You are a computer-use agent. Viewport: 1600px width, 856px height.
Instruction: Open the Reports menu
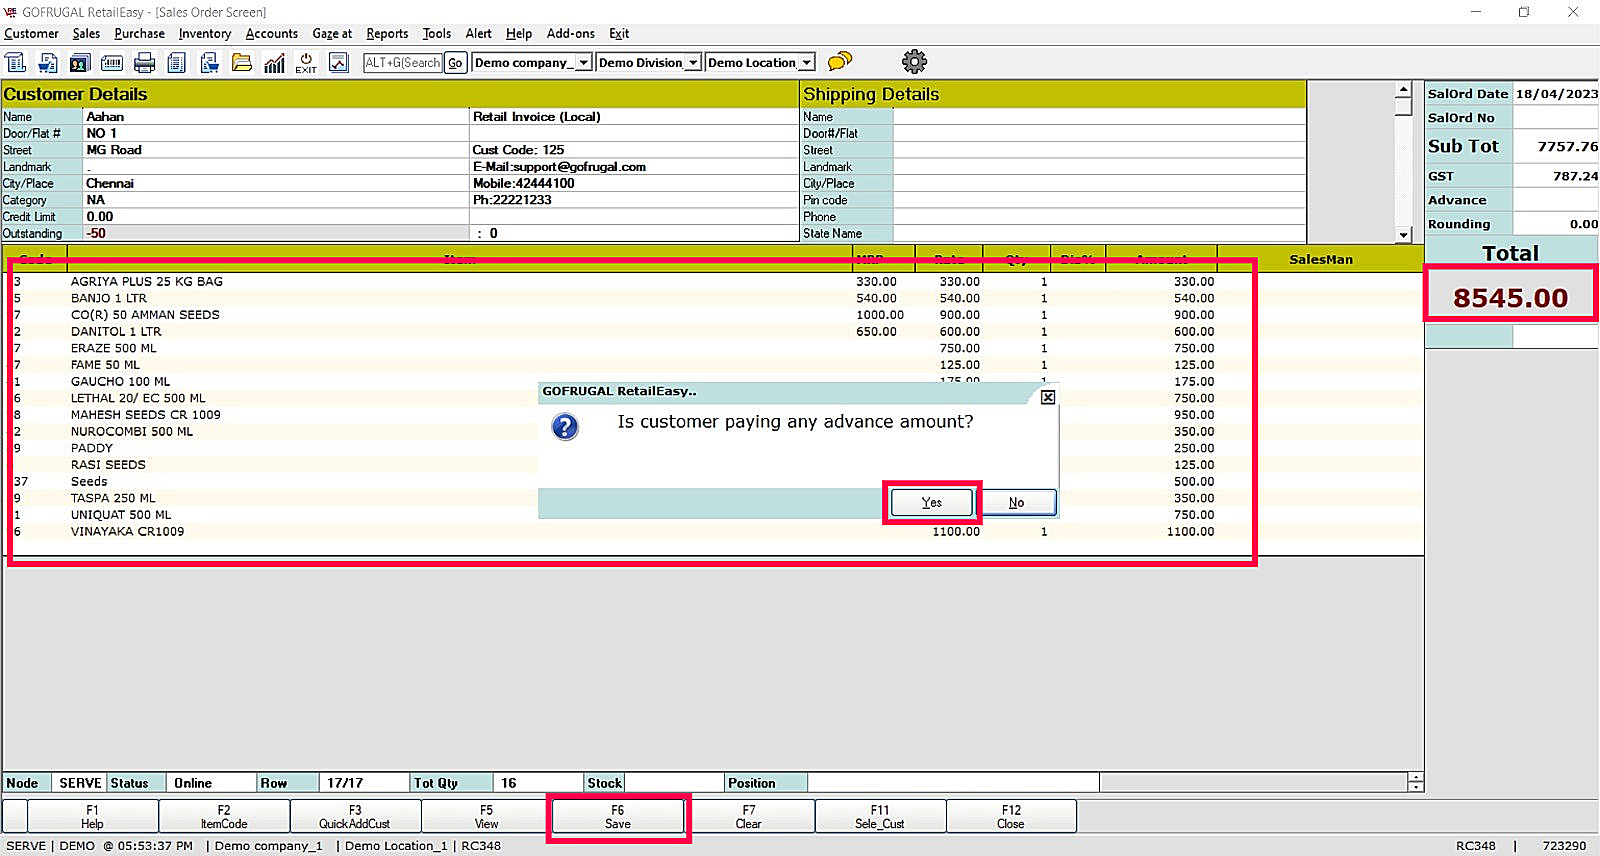[x=387, y=33]
